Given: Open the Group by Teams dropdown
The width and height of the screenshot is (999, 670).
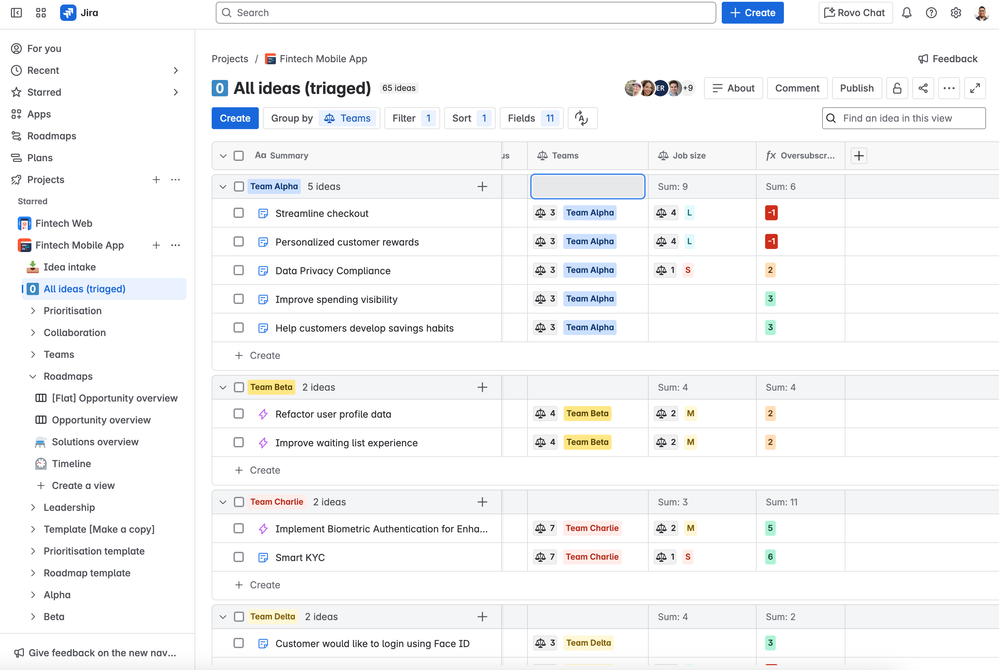Looking at the screenshot, I should point(322,118).
